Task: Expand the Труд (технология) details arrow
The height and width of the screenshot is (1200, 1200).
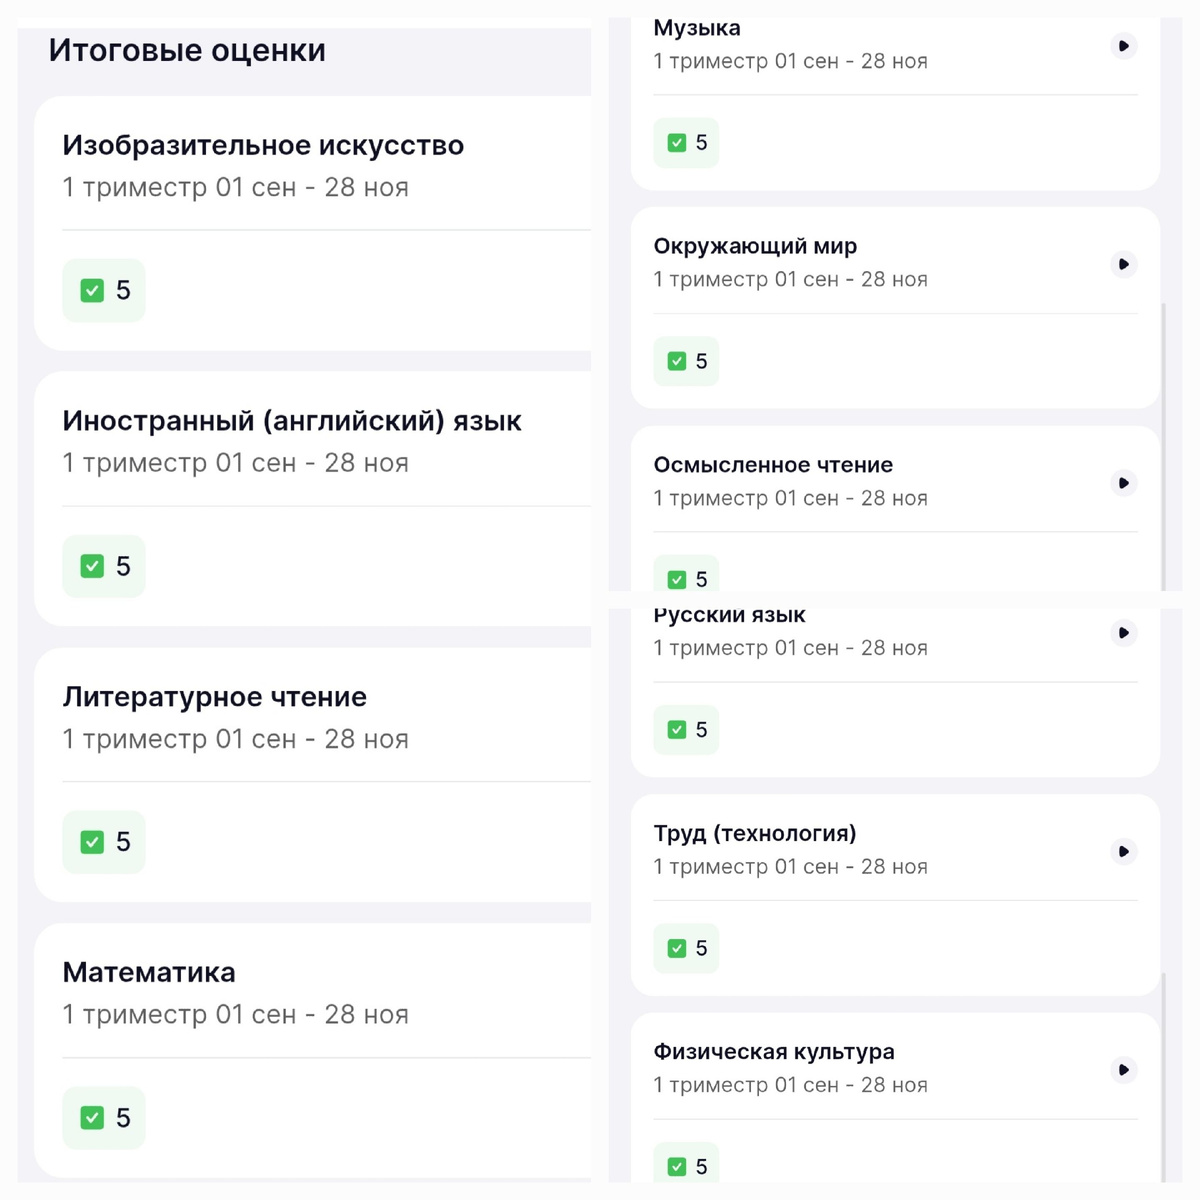Action: pyautogui.click(x=1123, y=851)
